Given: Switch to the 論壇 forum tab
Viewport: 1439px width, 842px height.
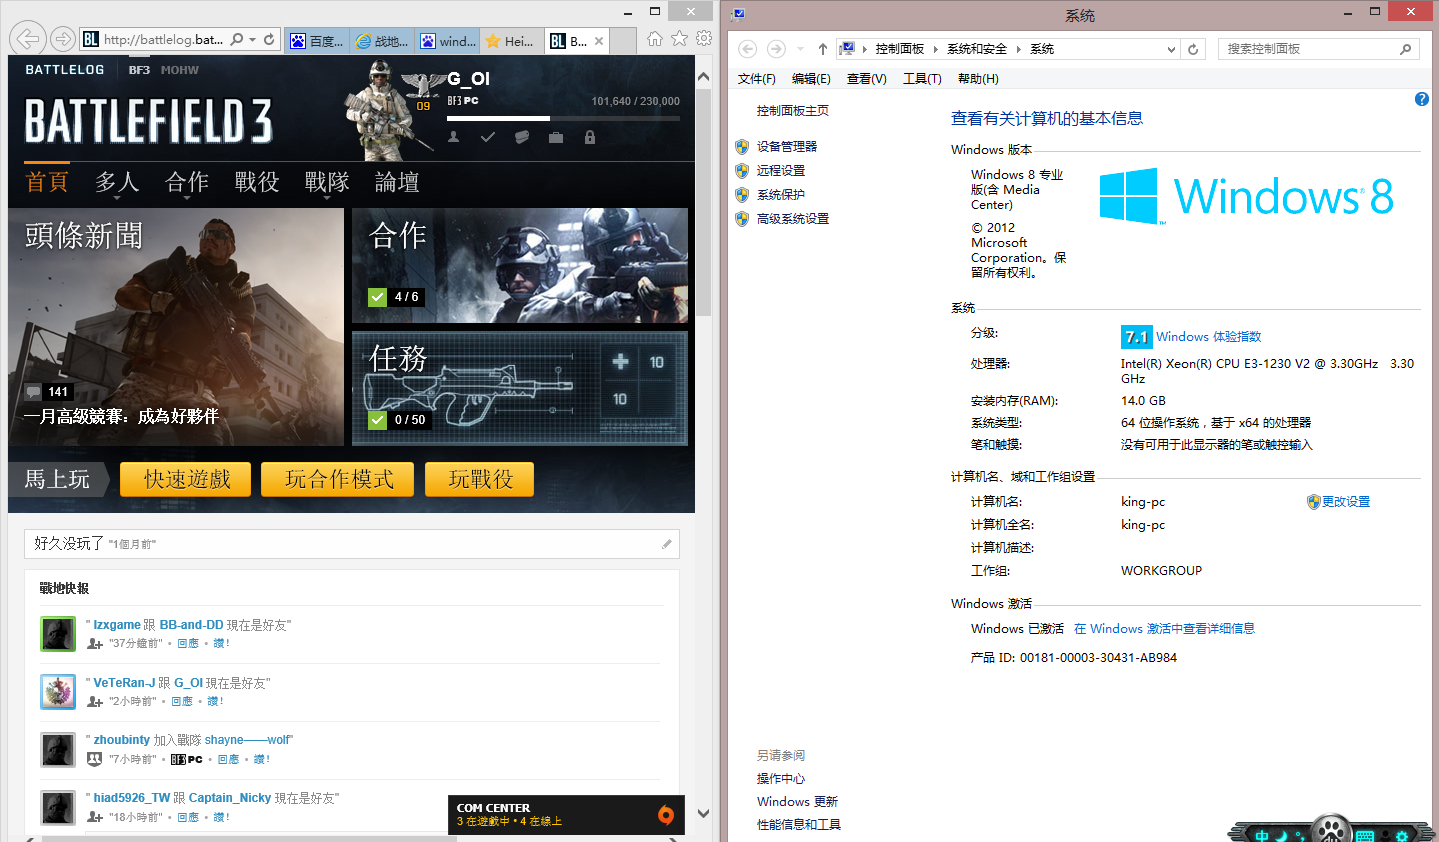Looking at the screenshot, I should click(x=397, y=182).
